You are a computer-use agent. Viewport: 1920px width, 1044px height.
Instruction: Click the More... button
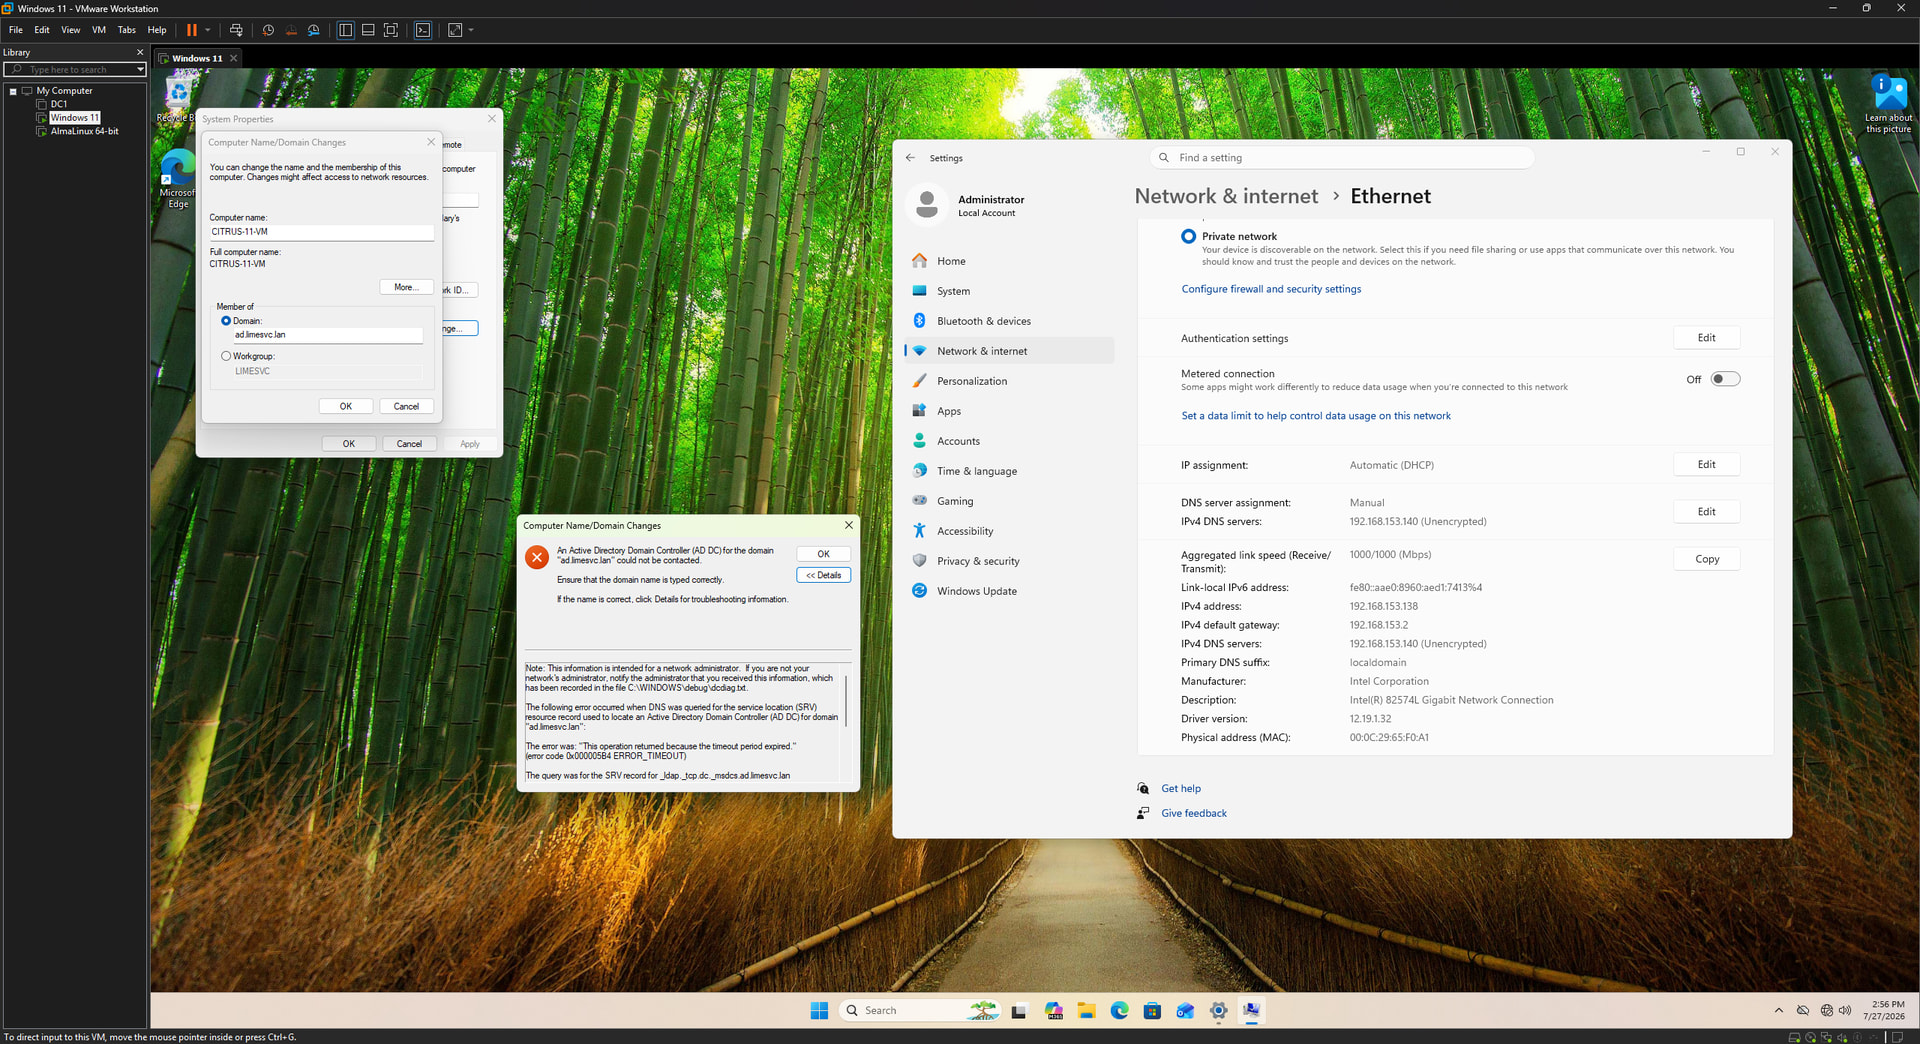pos(406,287)
